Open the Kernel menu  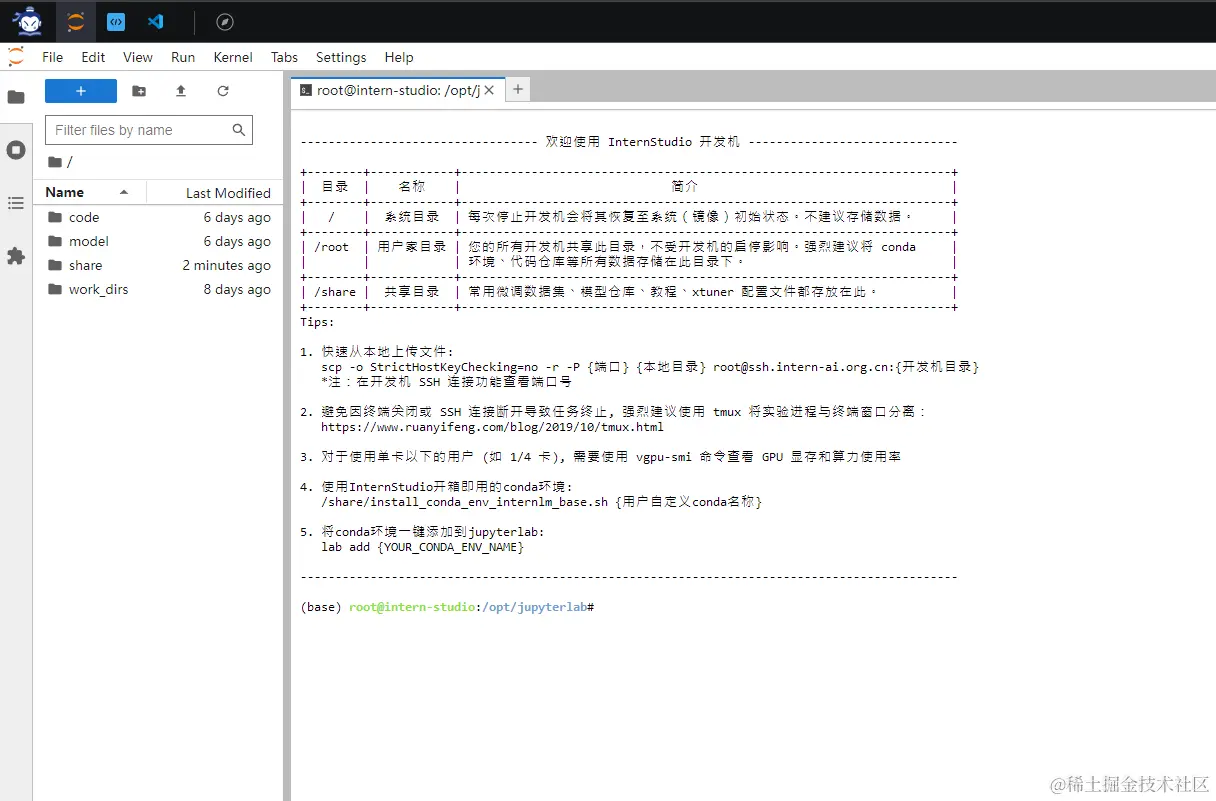click(x=233, y=57)
